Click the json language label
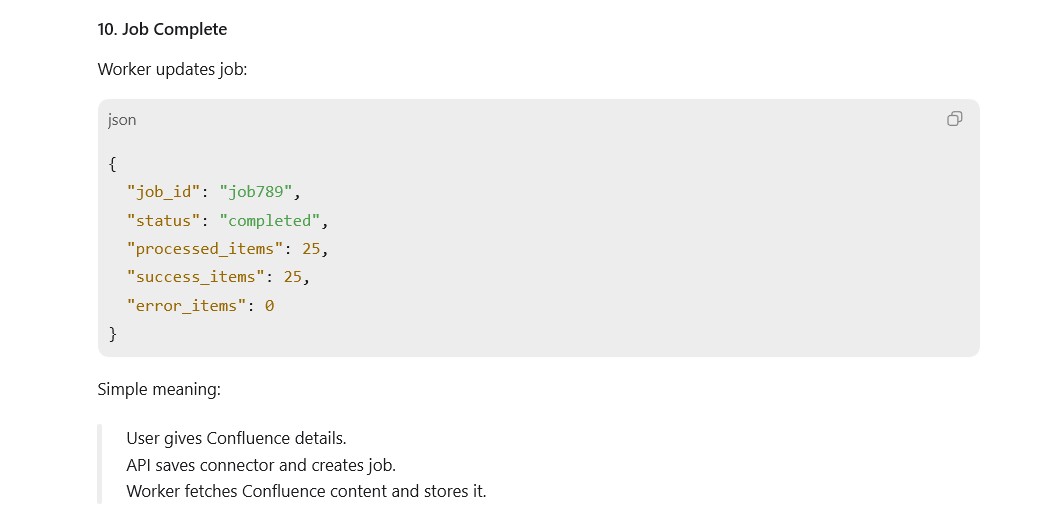This screenshot has width=1040, height=522. click(x=122, y=120)
